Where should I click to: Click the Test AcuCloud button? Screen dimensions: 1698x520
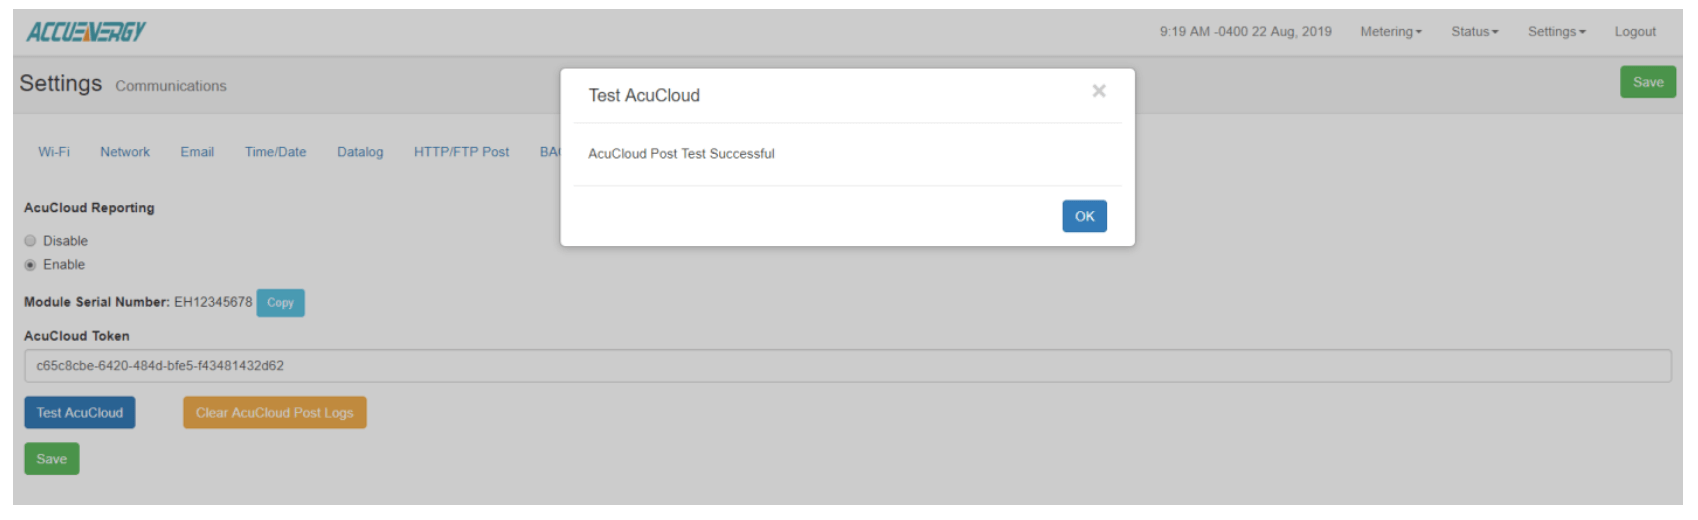[x=80, y=413]
